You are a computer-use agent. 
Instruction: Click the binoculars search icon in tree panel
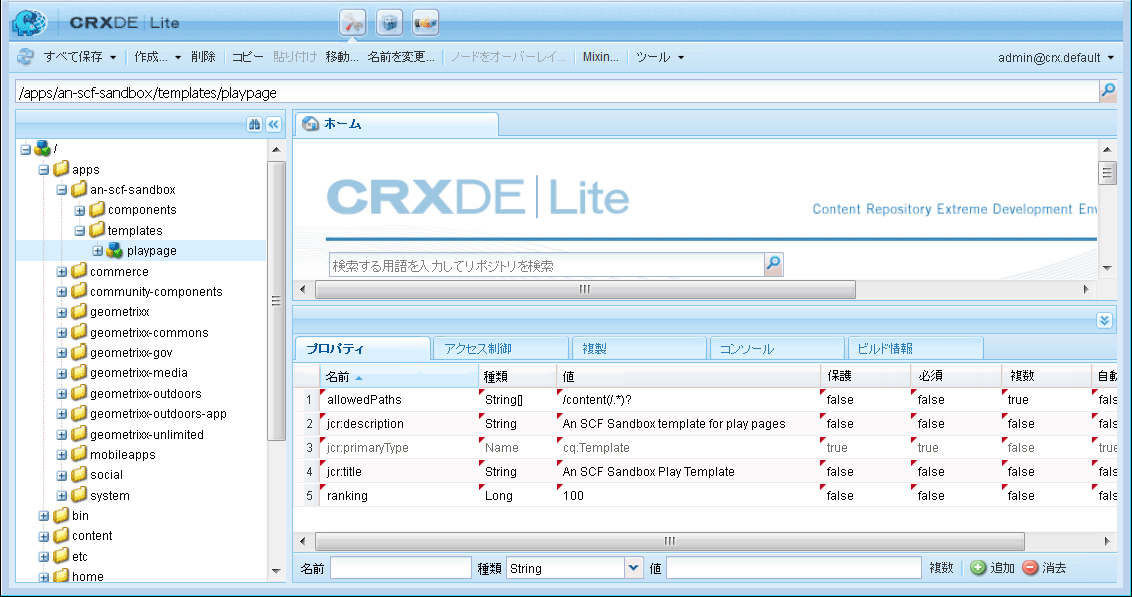click(254, 124)
